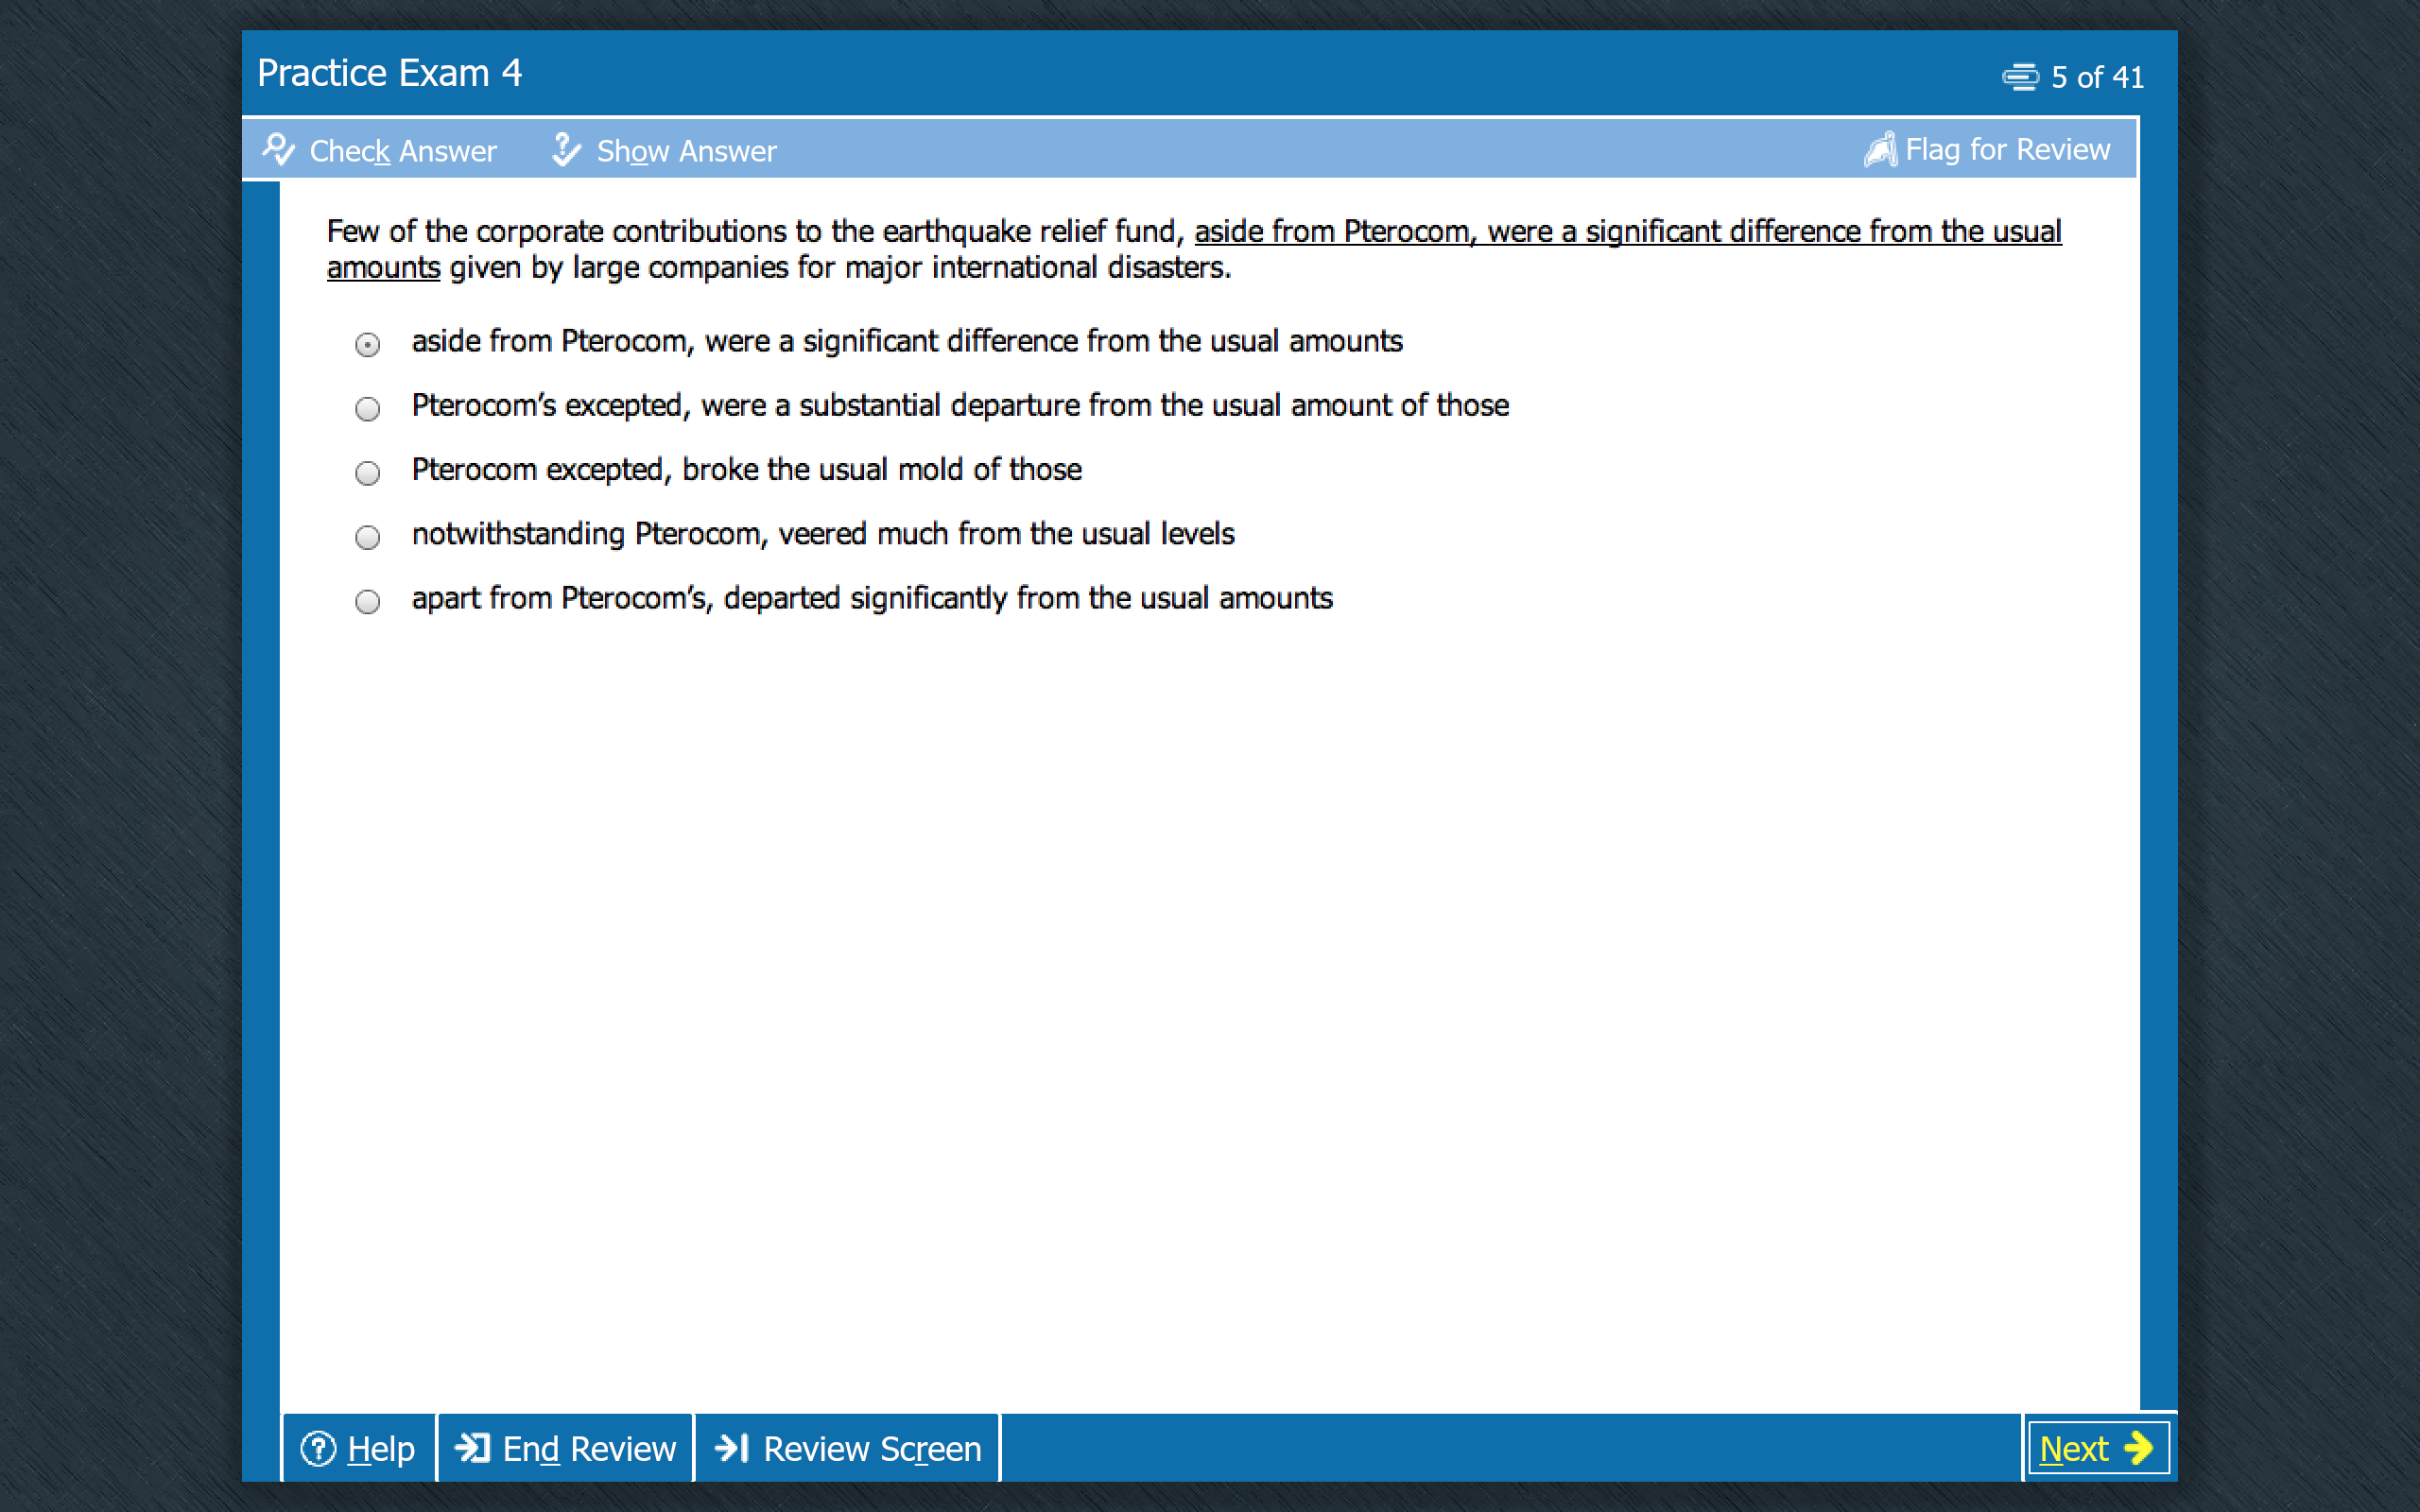Select the "aside from Pterocom, were a significant" radio option
Screen dimensions: 2420x1512
[368, 345]
